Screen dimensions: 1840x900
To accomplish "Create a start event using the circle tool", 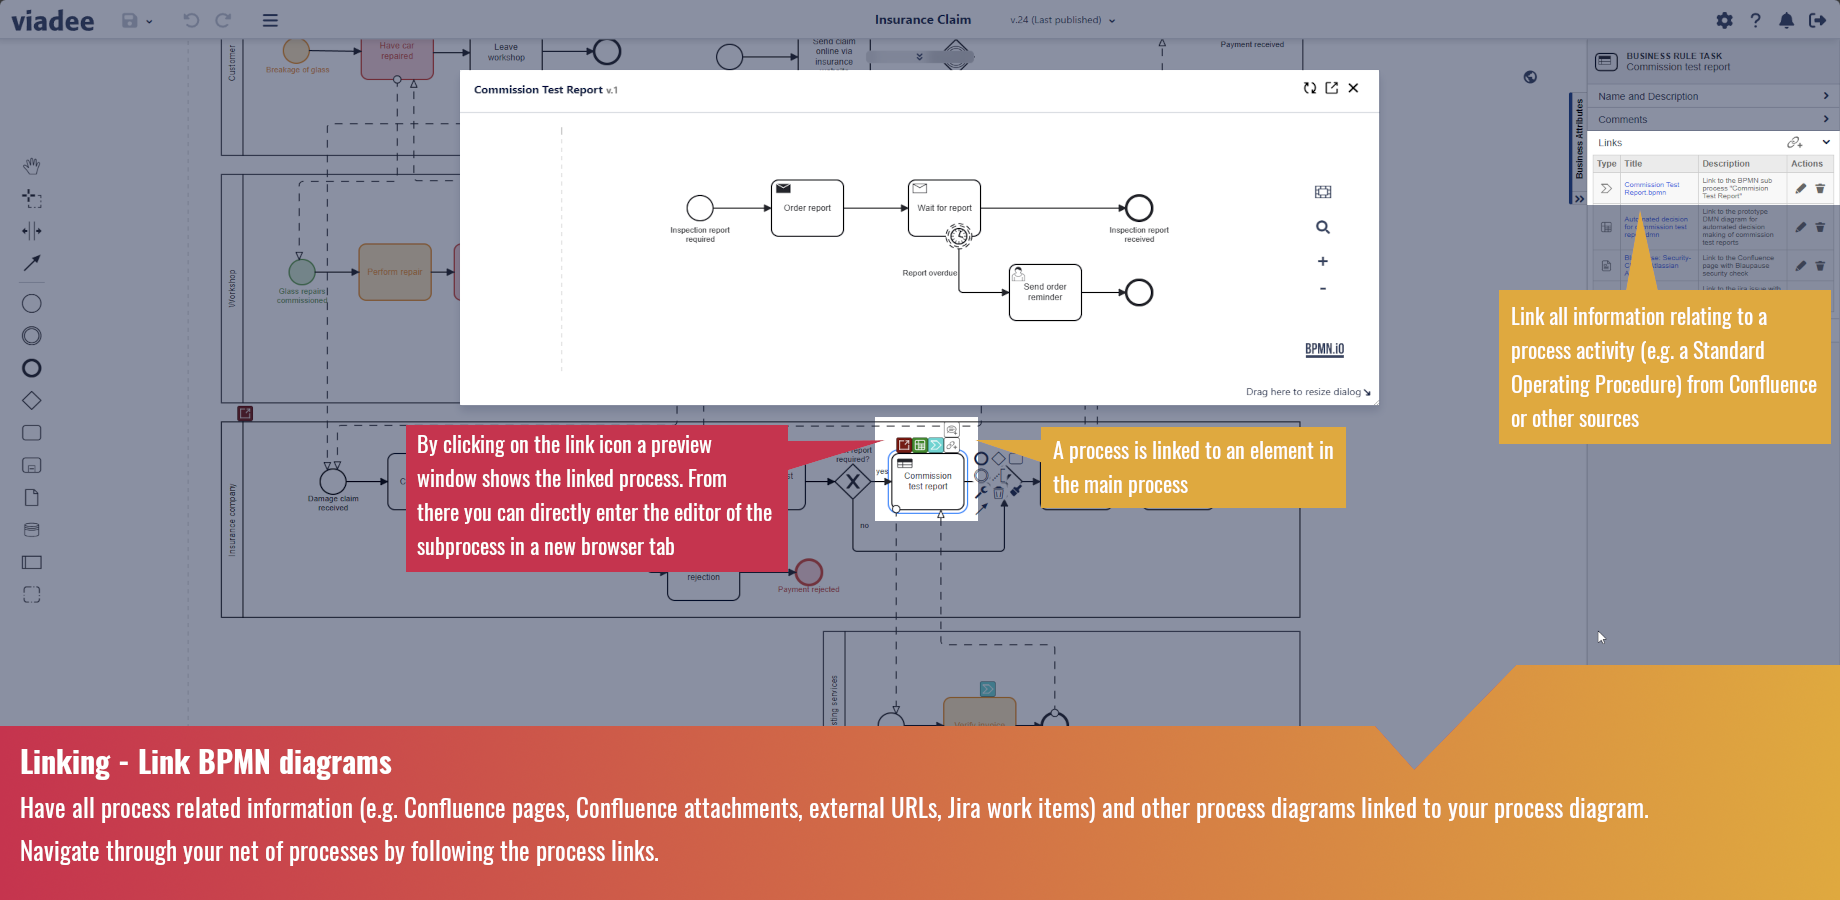I will (x=31, y=302).
